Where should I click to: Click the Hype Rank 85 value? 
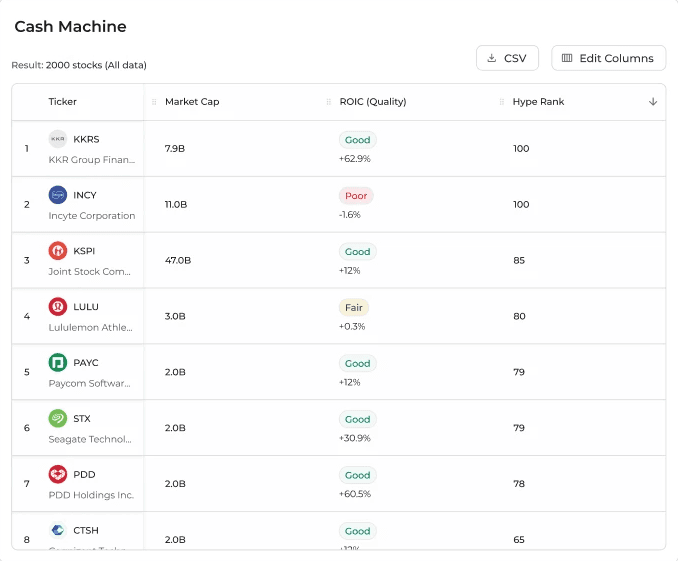pos(519,260)
